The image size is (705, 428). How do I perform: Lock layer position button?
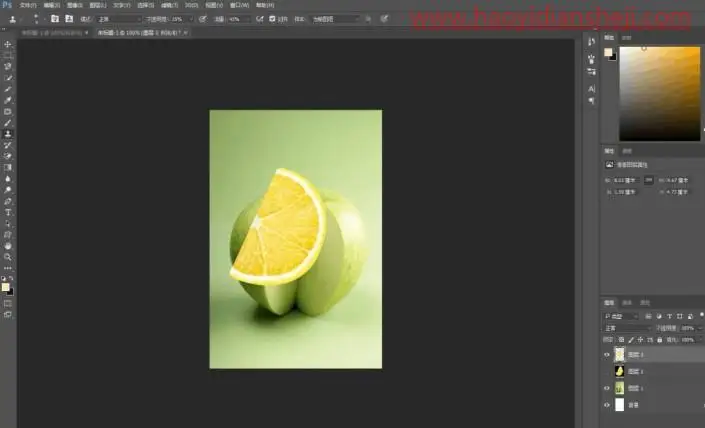[640, 340]
